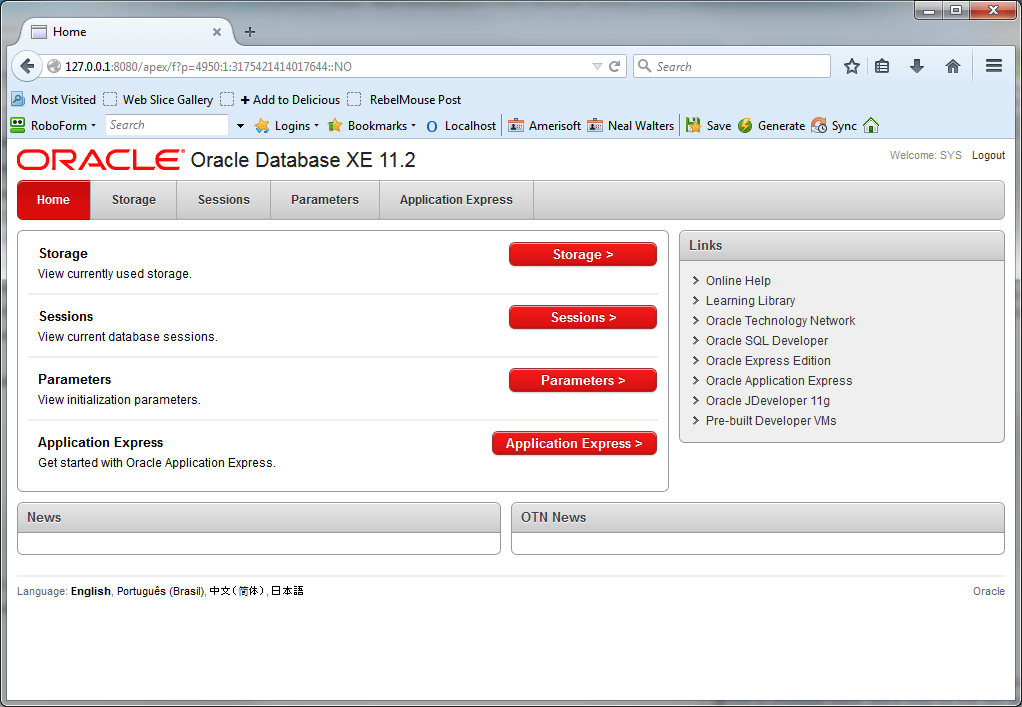Viewport: 1022px width, 707px height.
Task: Go to browser Home page icon
Action: click(953, 66)
